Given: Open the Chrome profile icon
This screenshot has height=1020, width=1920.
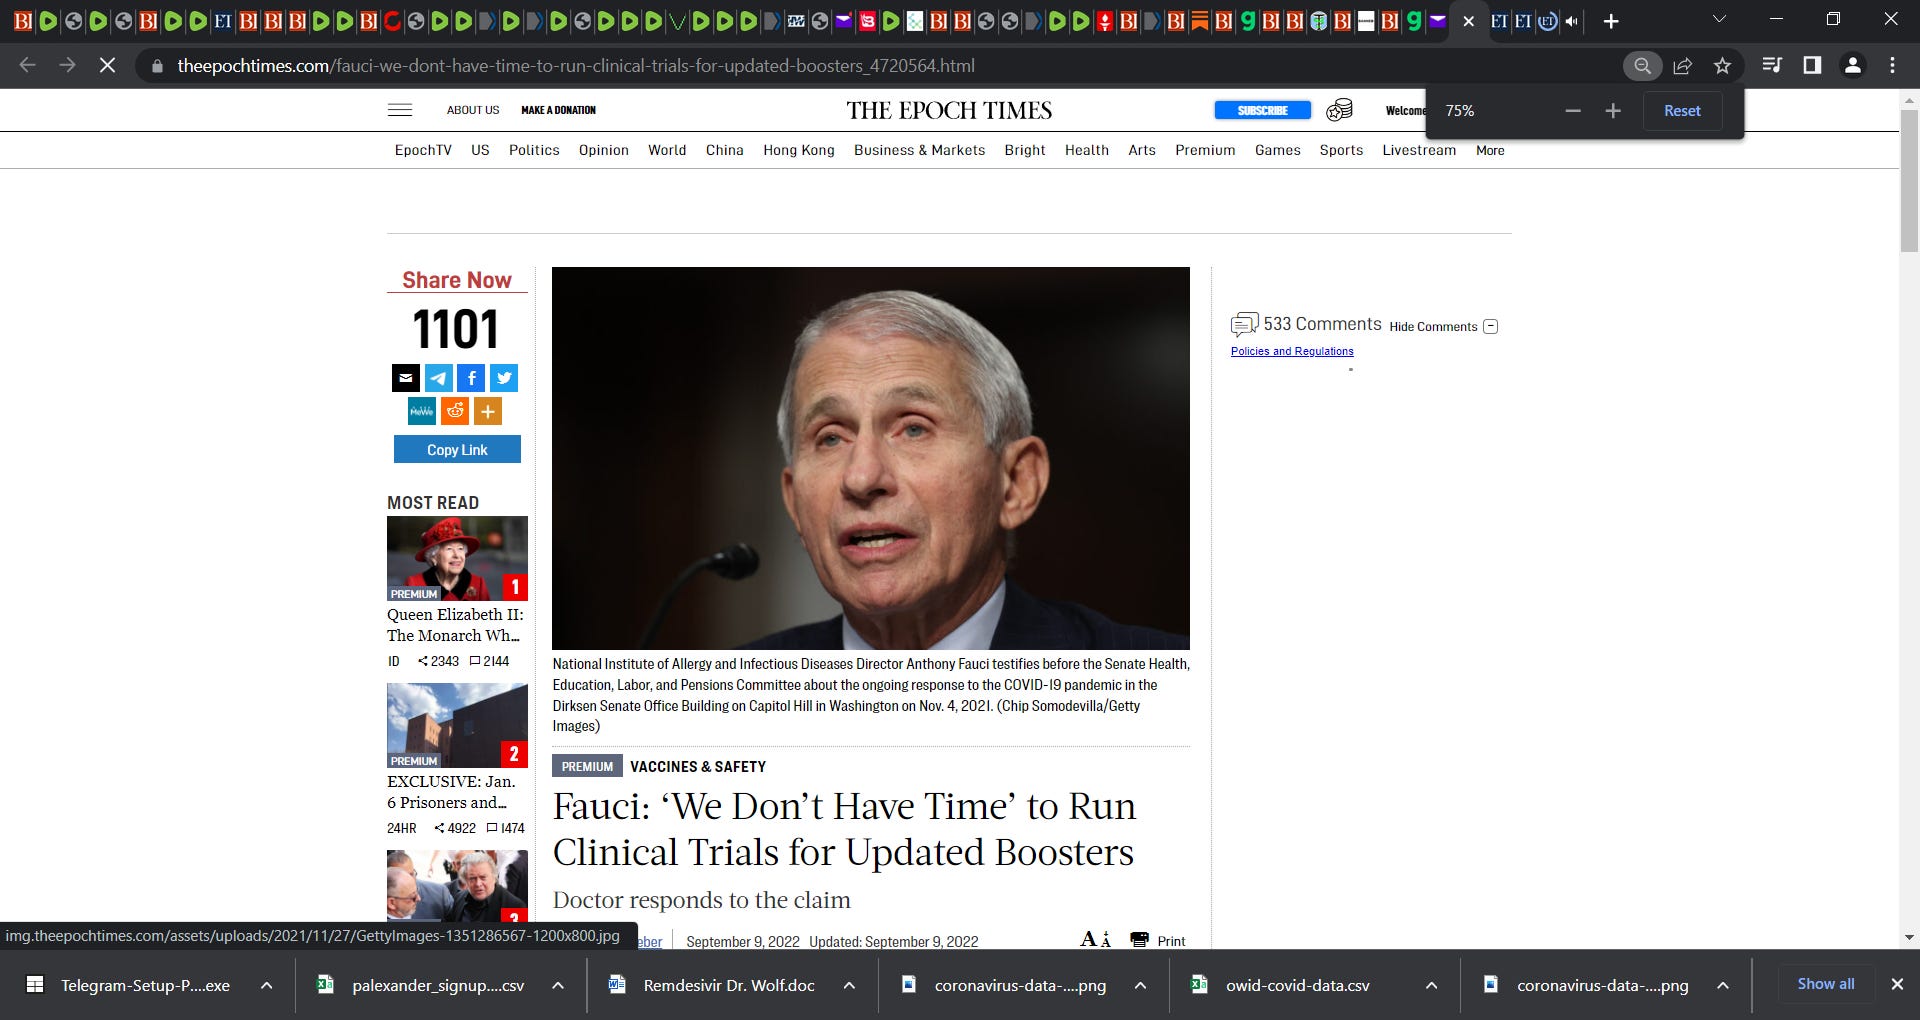Looking at the screenshot, I should click(1852, 65).
